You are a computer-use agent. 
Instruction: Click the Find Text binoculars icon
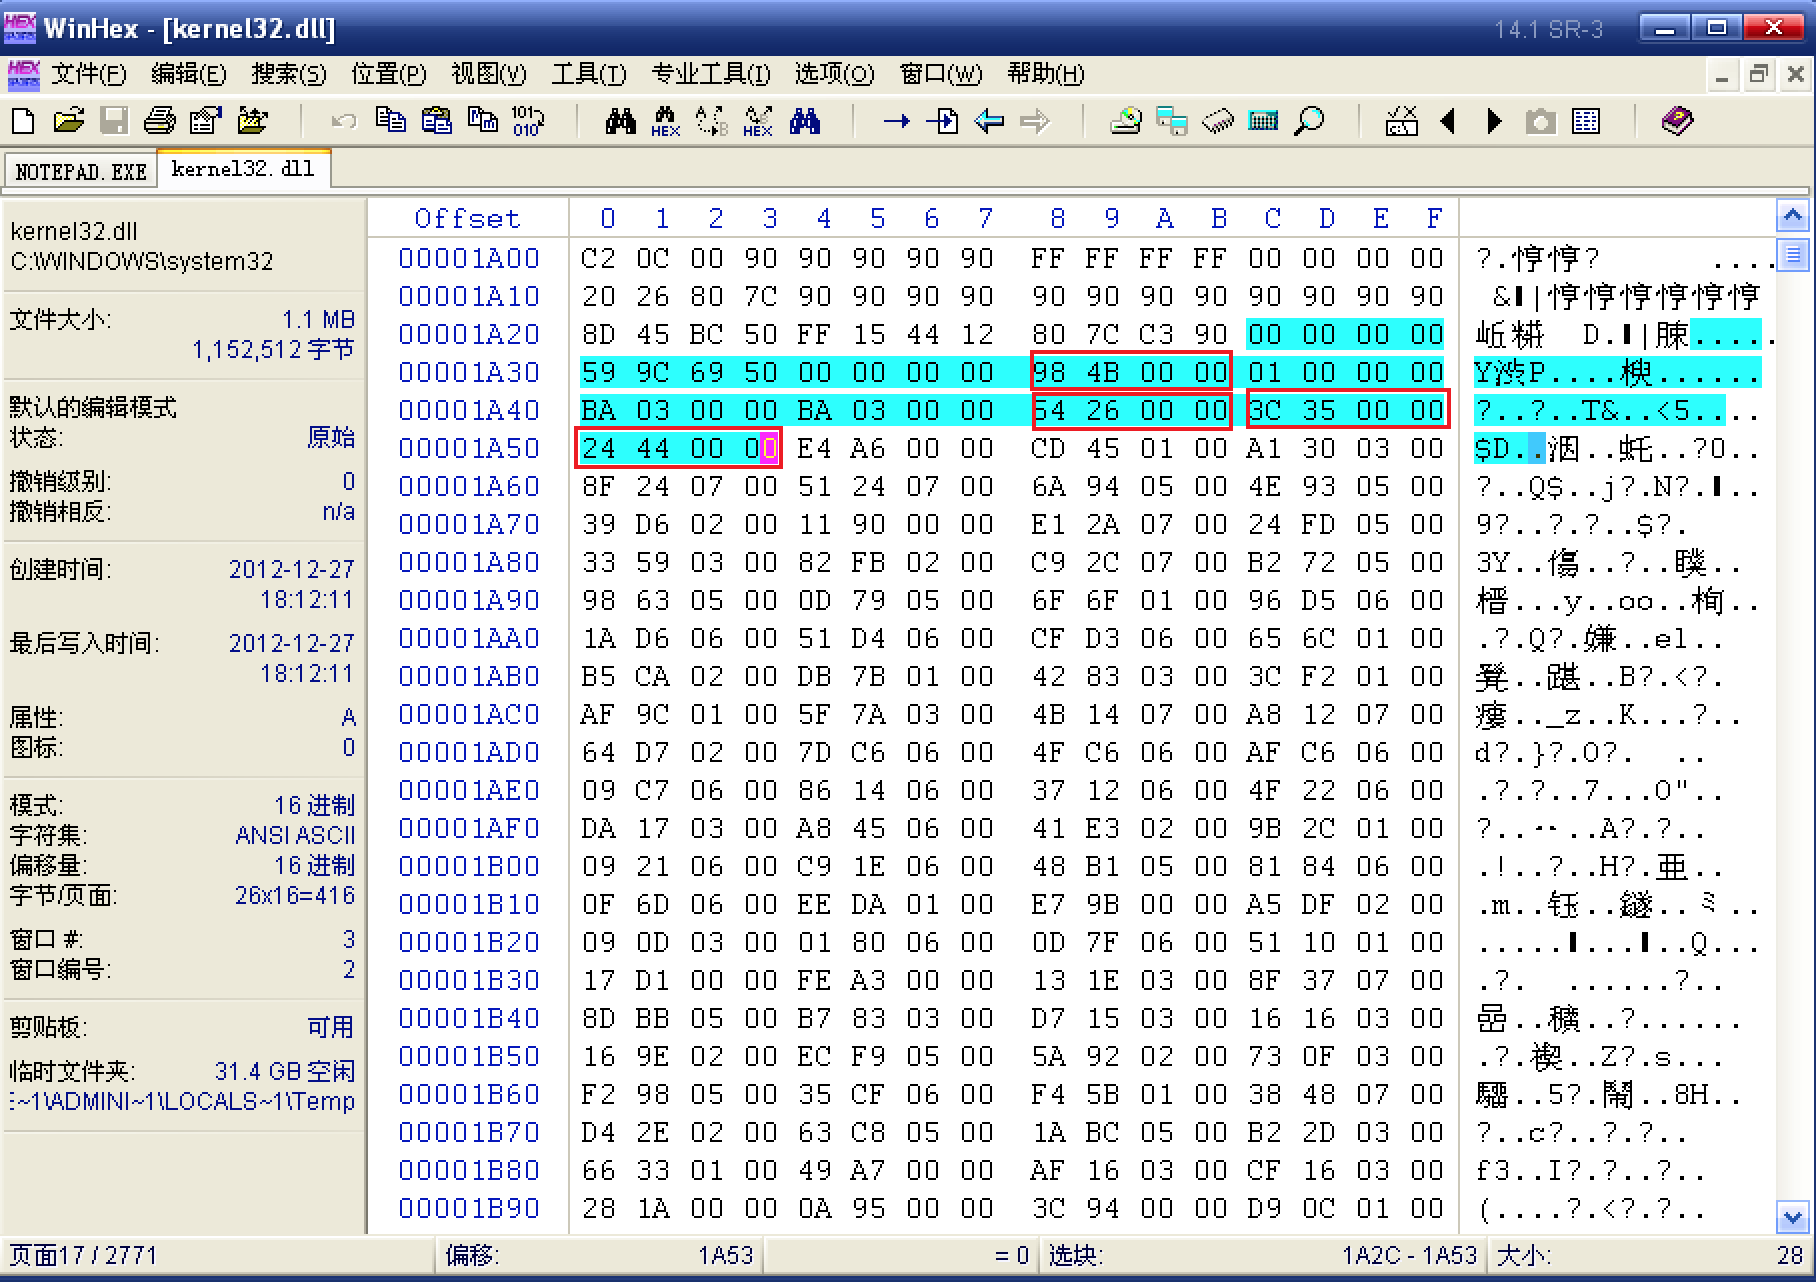click(x=620, y=121)
